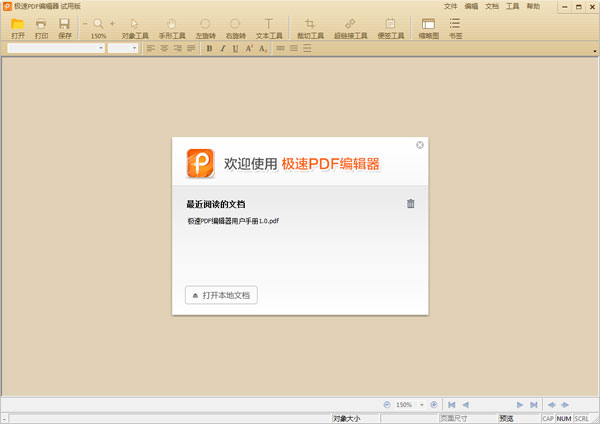Click the align left icon
Image resolution: width=600 pixels, height=424 pixels.
pos(151,48)
